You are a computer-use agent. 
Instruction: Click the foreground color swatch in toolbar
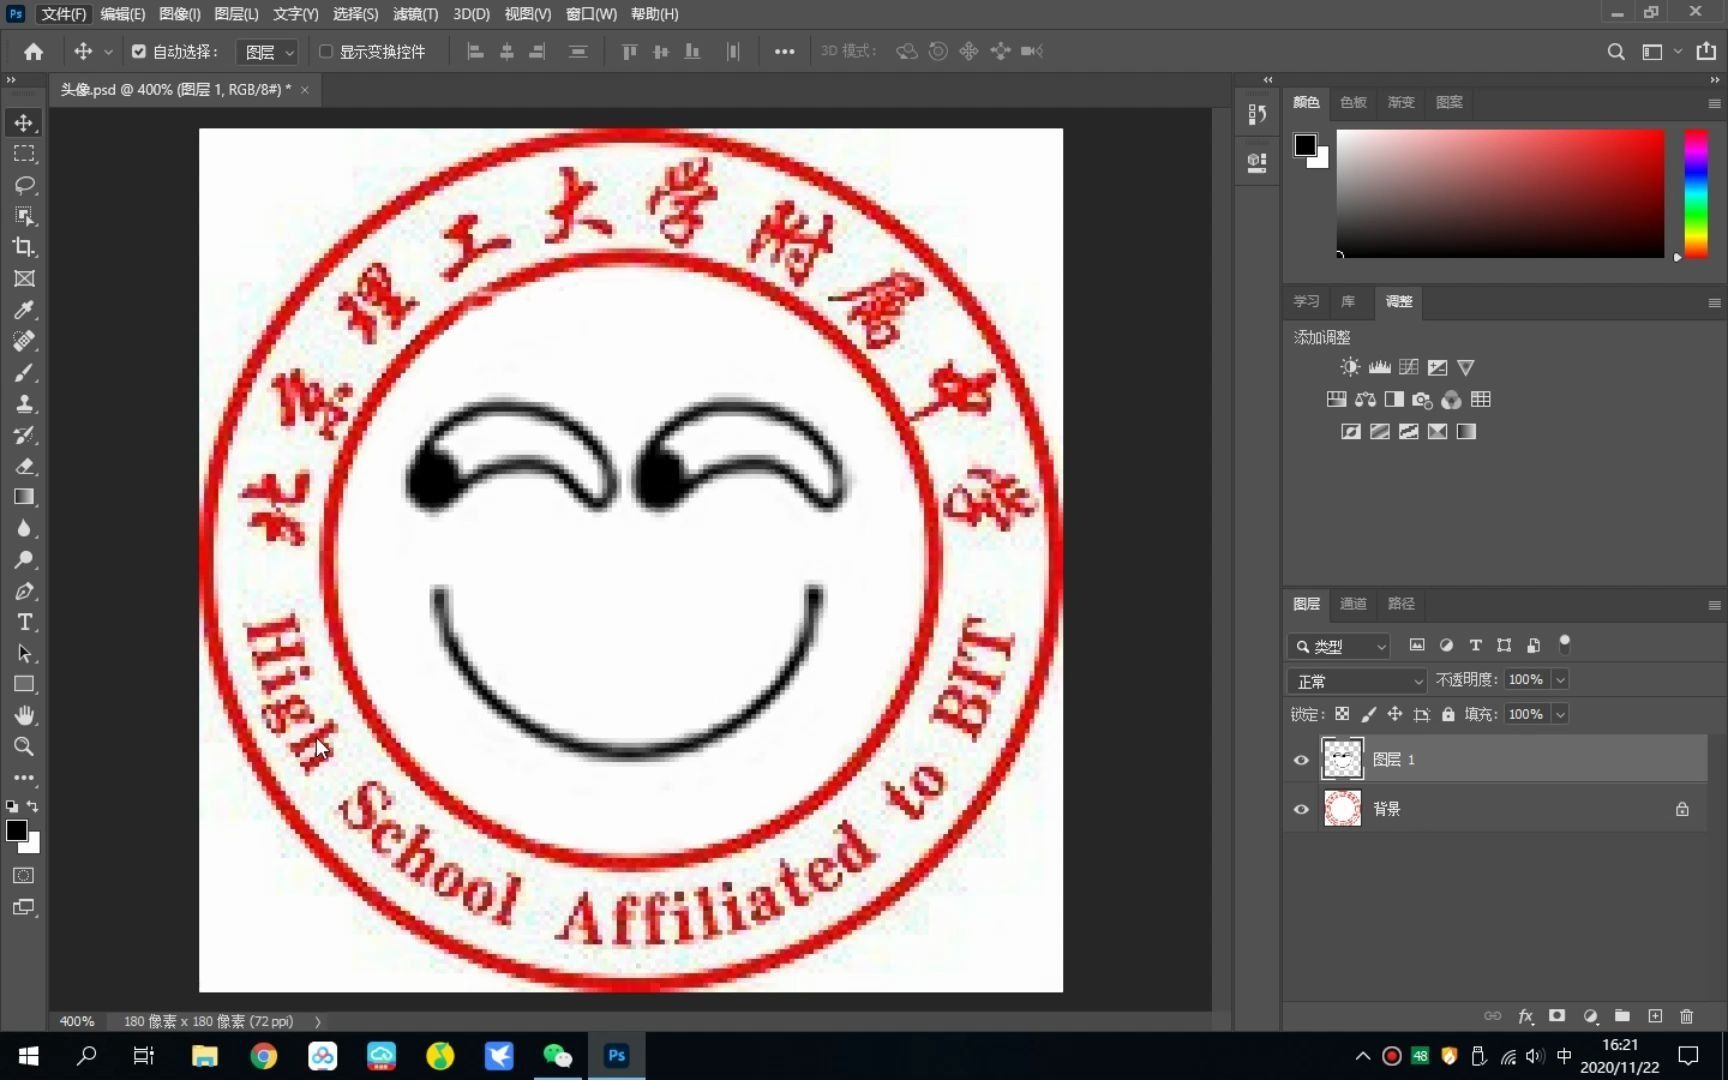16,830
